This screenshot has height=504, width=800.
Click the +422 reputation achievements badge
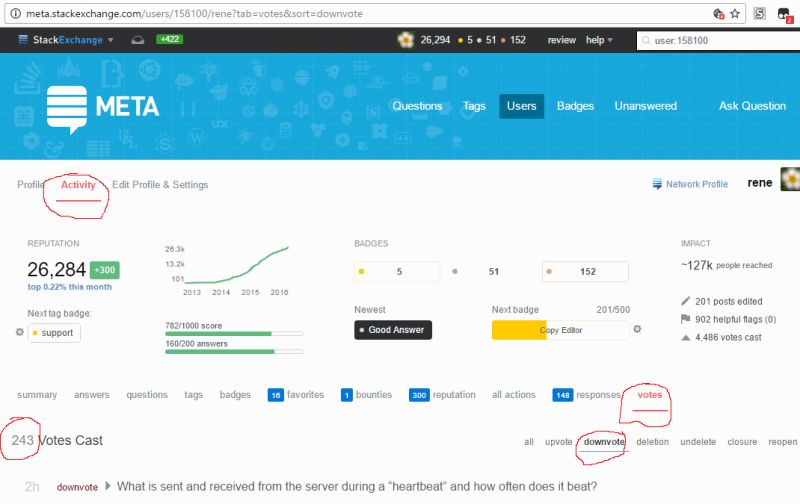pyautogui.click(x=169, y=39)
